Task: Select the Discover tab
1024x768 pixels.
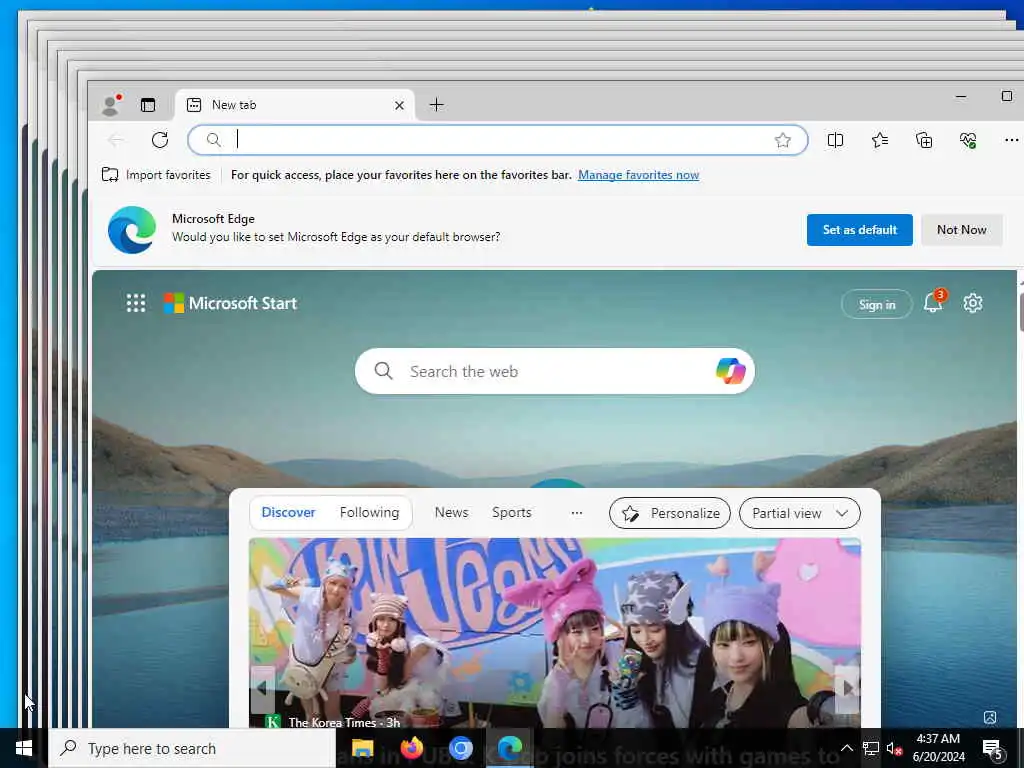Action: (288, 513)
